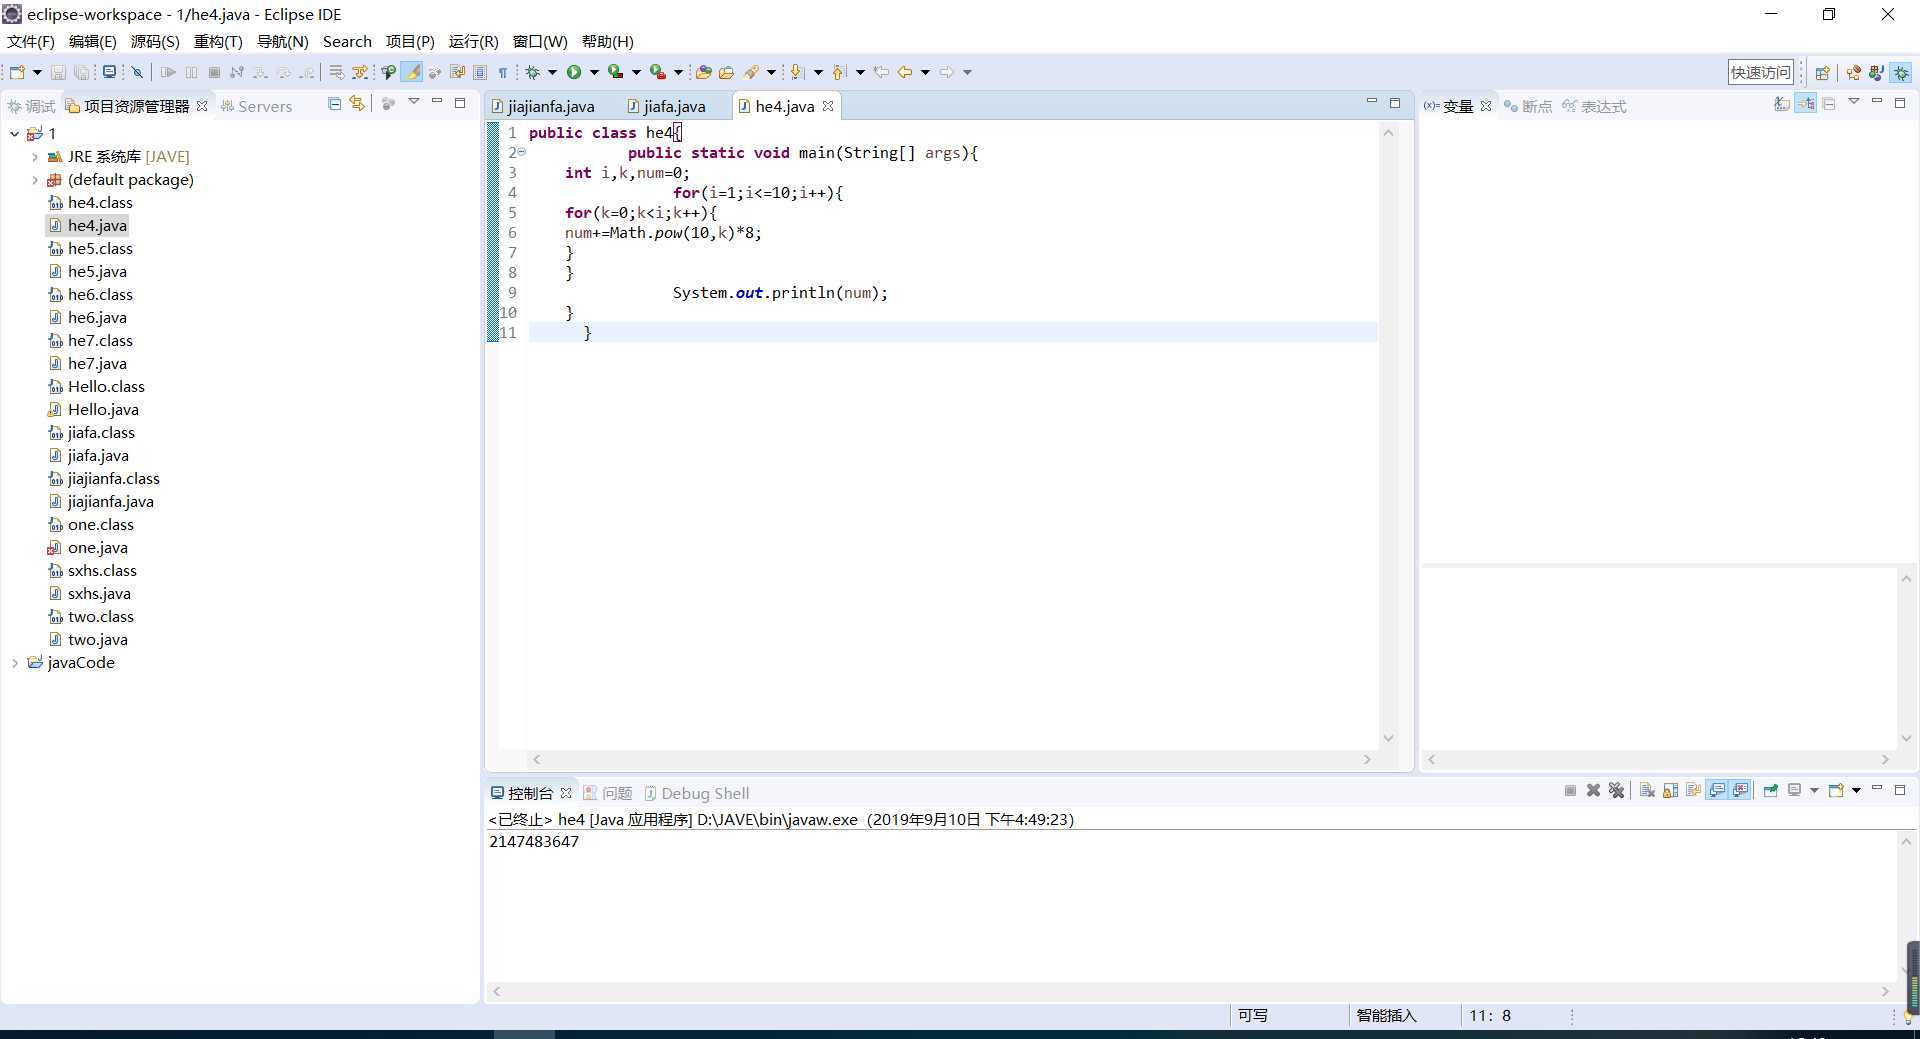Image resolution: width=1920 pixels, height=1039 pixels.
Task: Click the Open Type icon
Action: point(703,72)
